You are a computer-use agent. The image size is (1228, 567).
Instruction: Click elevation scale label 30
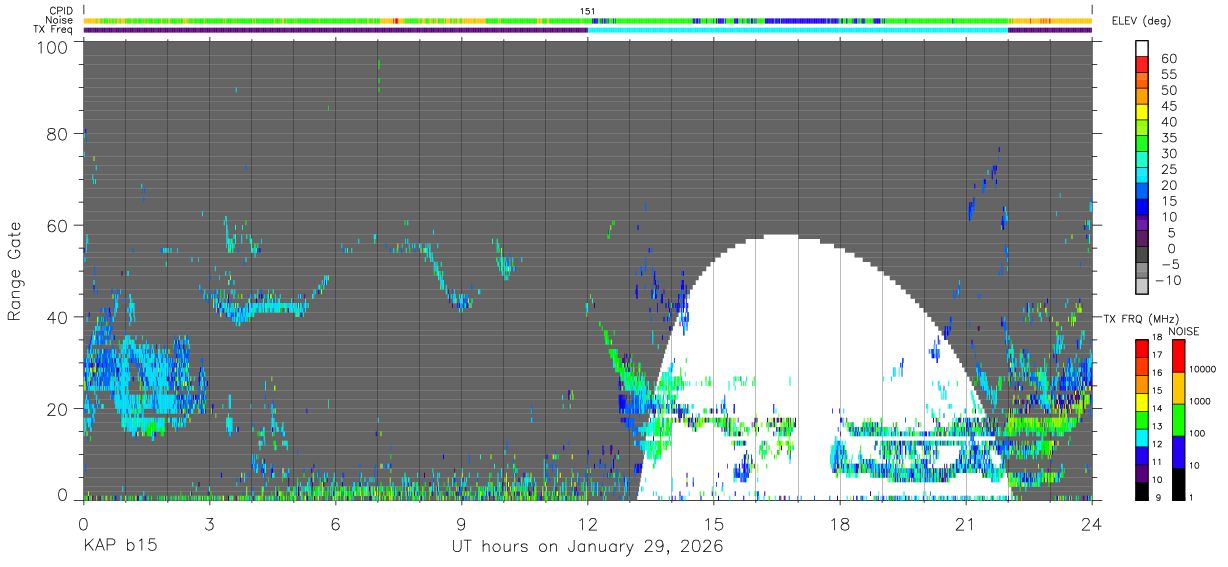[1169, 153]
